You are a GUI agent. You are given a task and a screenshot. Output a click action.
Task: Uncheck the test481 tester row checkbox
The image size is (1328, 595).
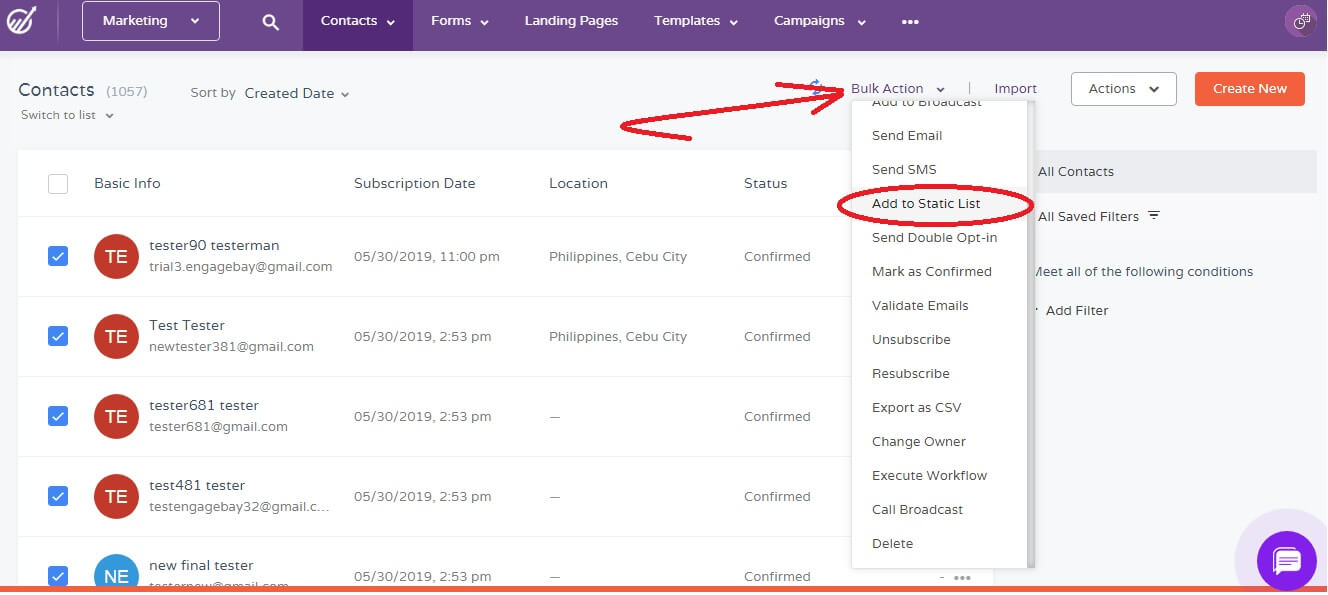pos(58,497)
